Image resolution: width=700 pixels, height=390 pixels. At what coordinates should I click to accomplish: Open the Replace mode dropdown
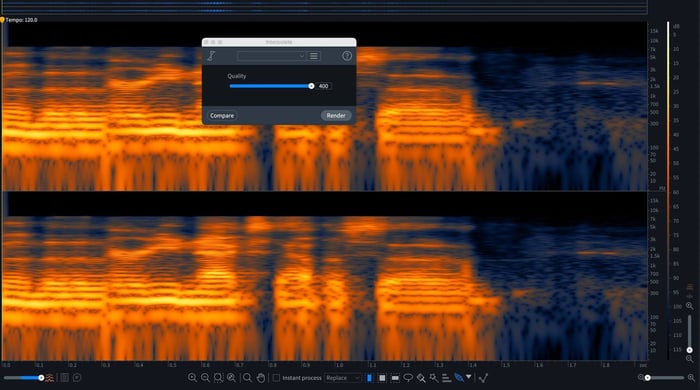[x=342, y=378]
